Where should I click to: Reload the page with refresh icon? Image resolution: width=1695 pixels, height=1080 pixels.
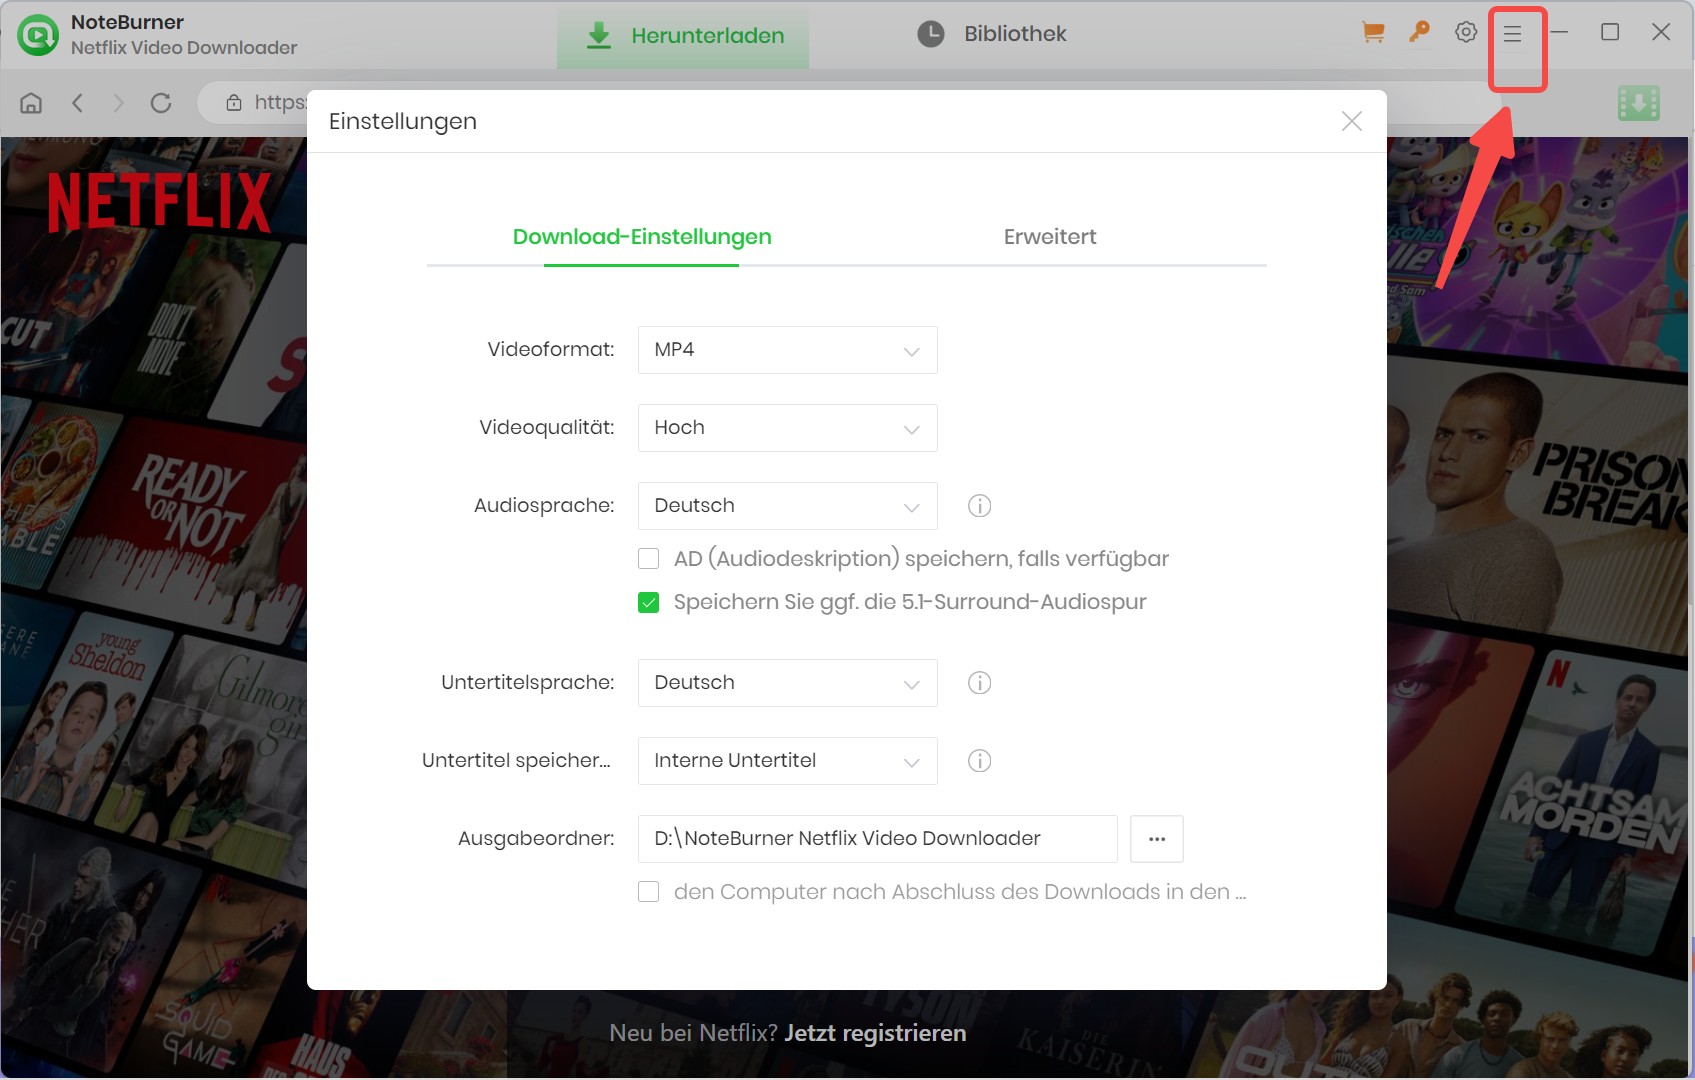(161, 103)
